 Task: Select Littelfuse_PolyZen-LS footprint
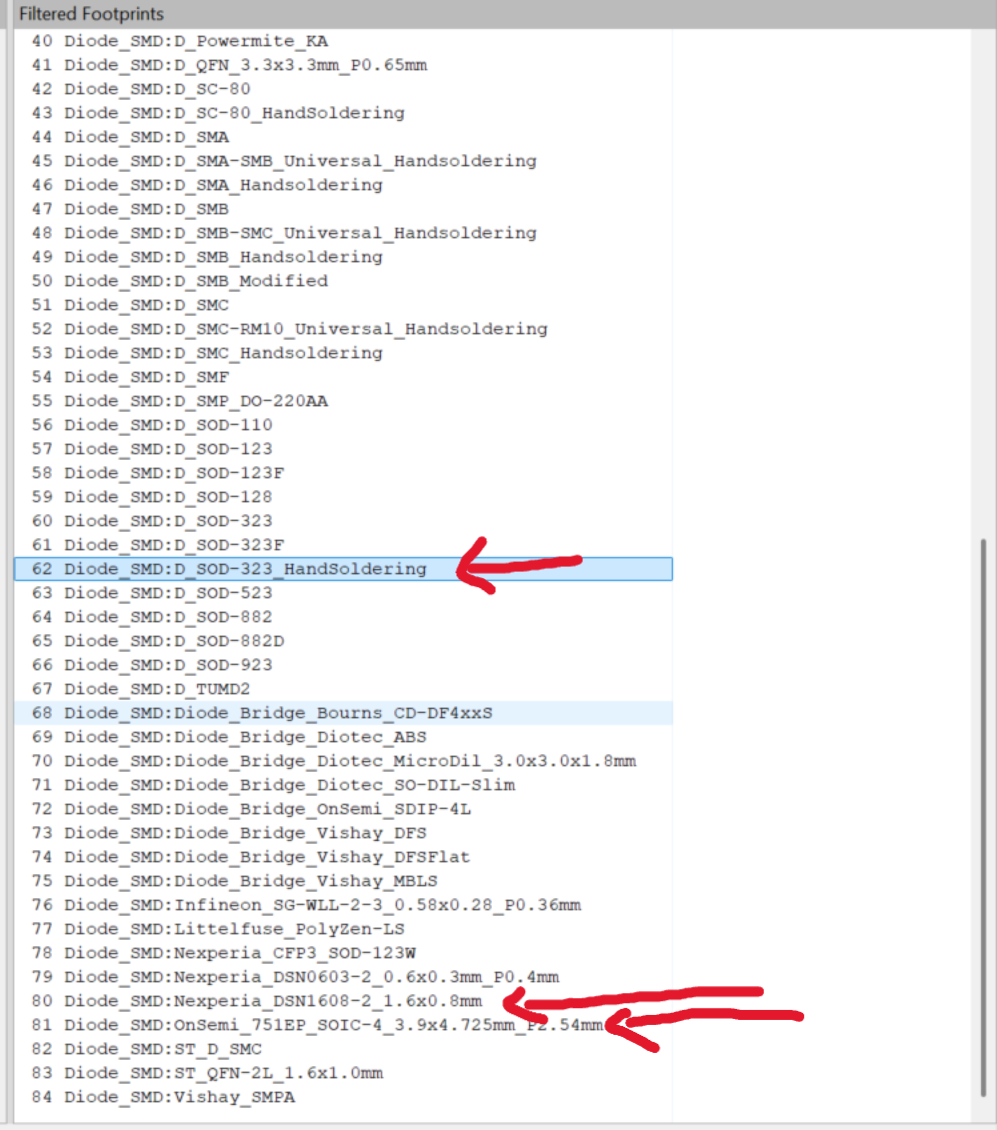click(x=234, y=929)
